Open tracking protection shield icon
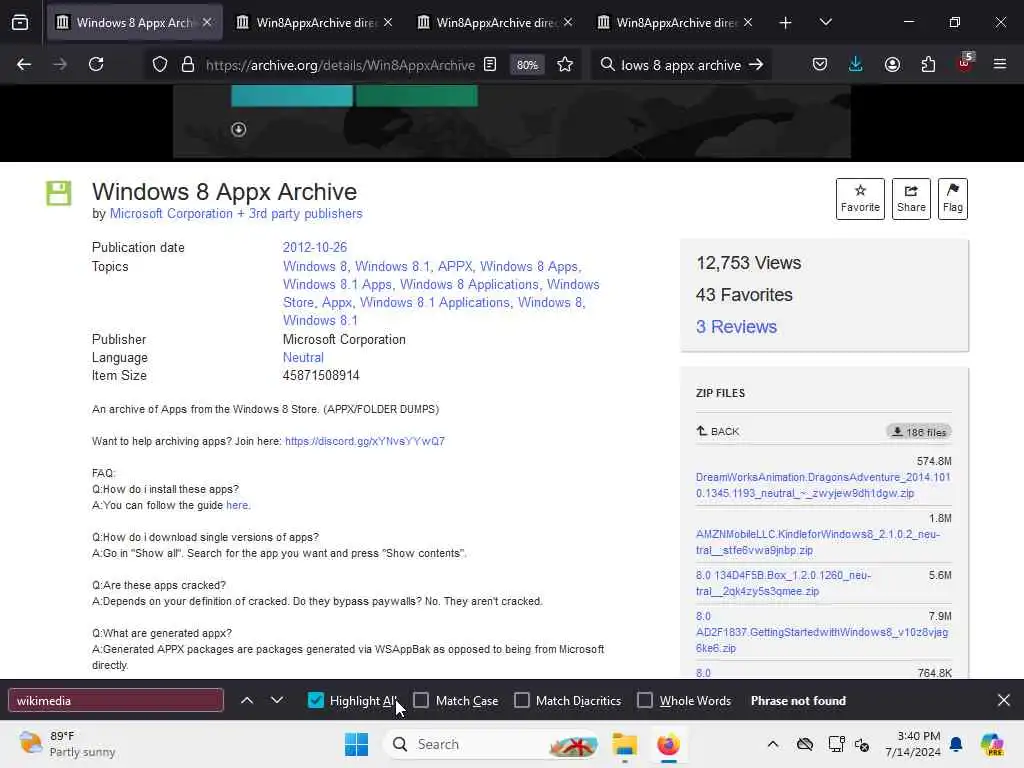 click(160, 65)
